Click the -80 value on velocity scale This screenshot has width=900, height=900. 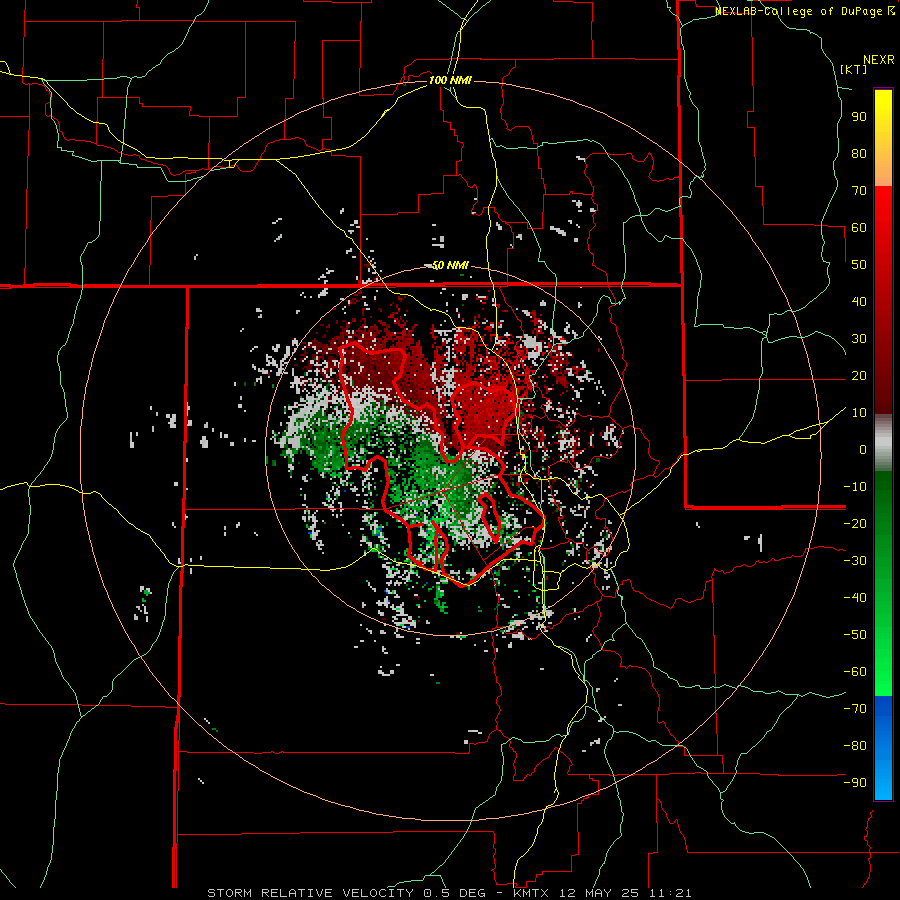[855, 746]
